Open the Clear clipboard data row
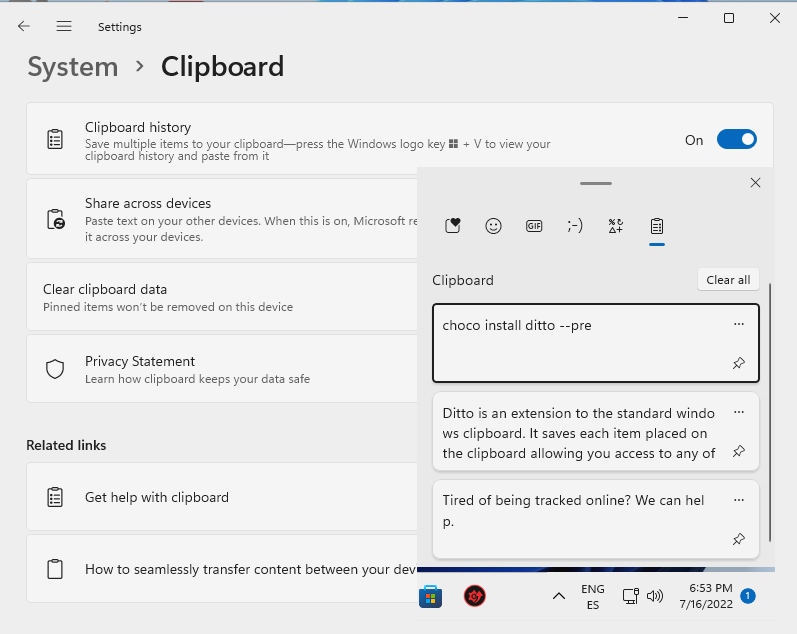This screenshot has width=797, height=634. [222, 297]
